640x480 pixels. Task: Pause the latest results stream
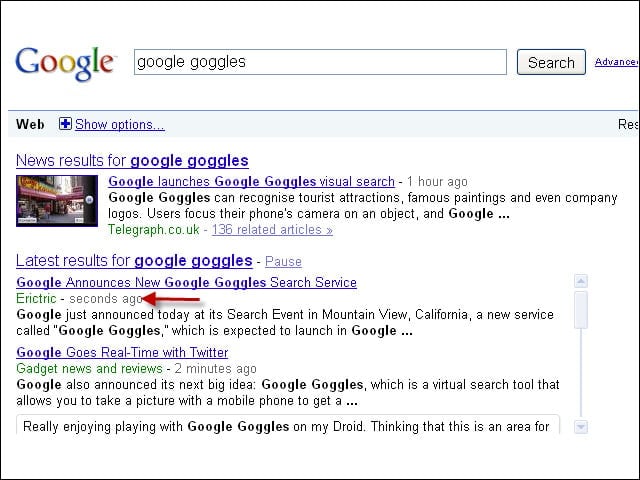283,262
